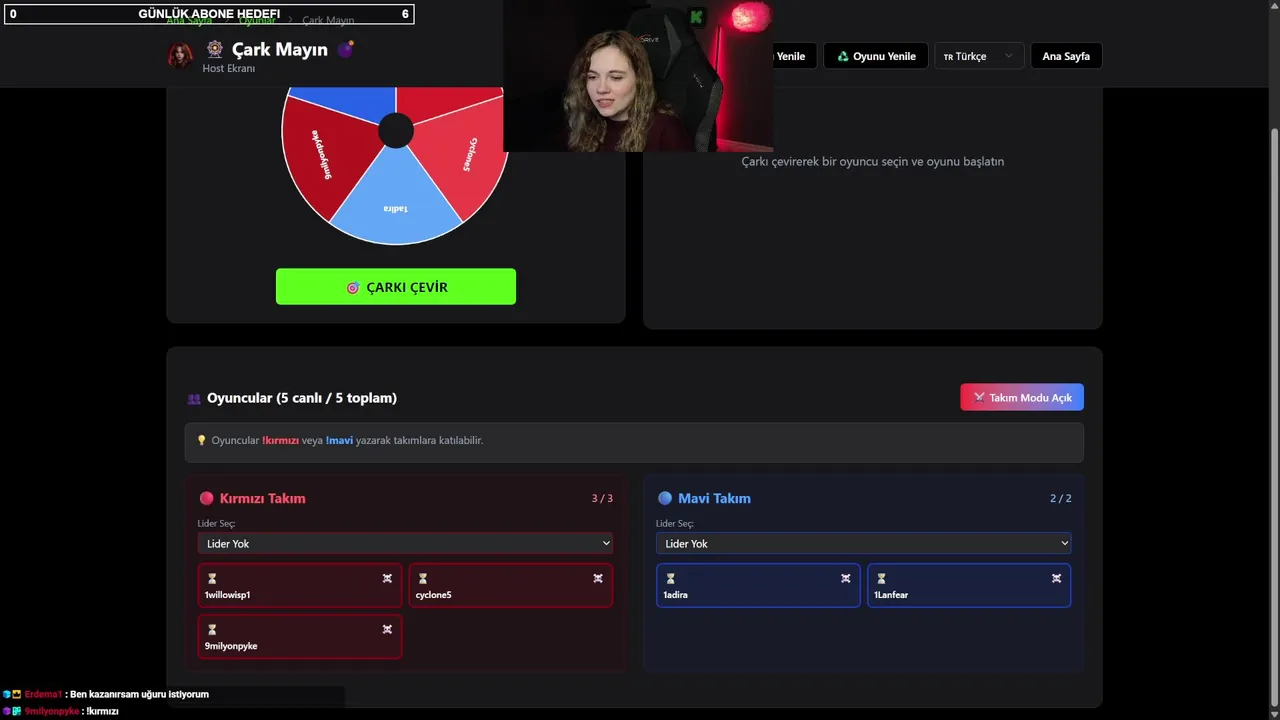
Task: Click the 2 / 2 blue team count
Action: (1060, 498)
